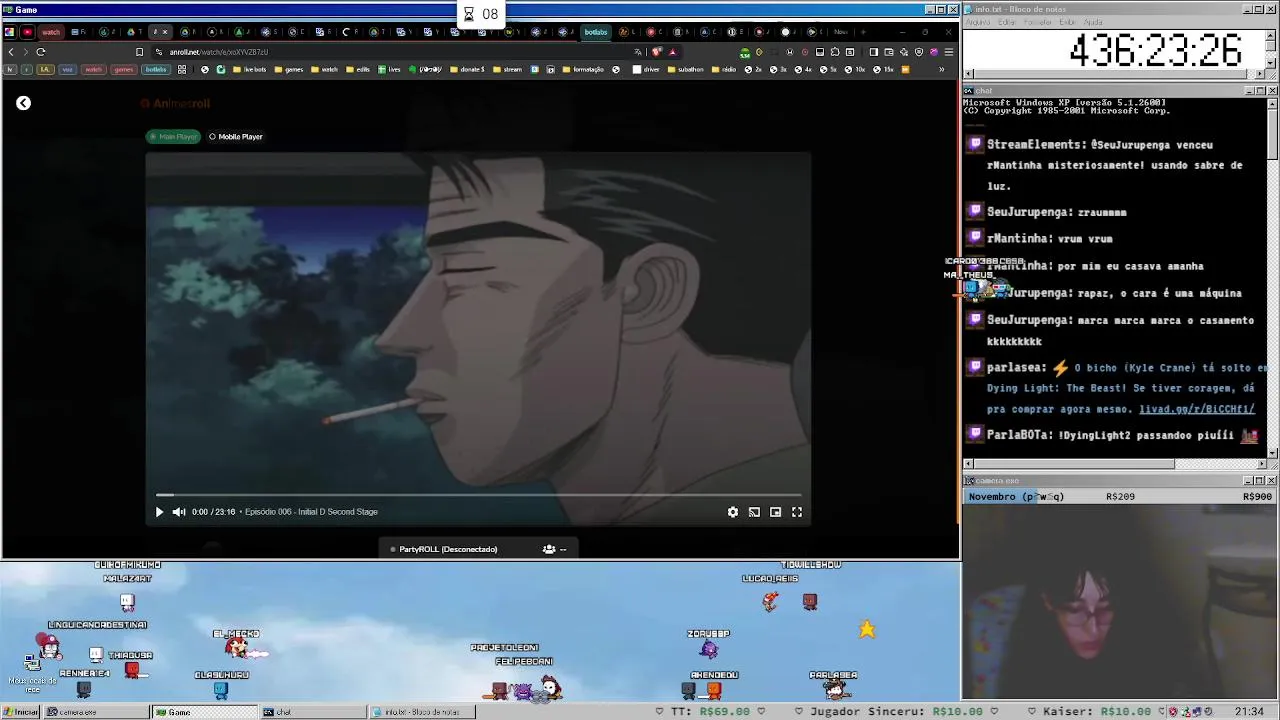The image size is (1280, 720).
Task: Click 'Episódio 006 - Initial D Second Stage' text
Action: coord(311,512)
